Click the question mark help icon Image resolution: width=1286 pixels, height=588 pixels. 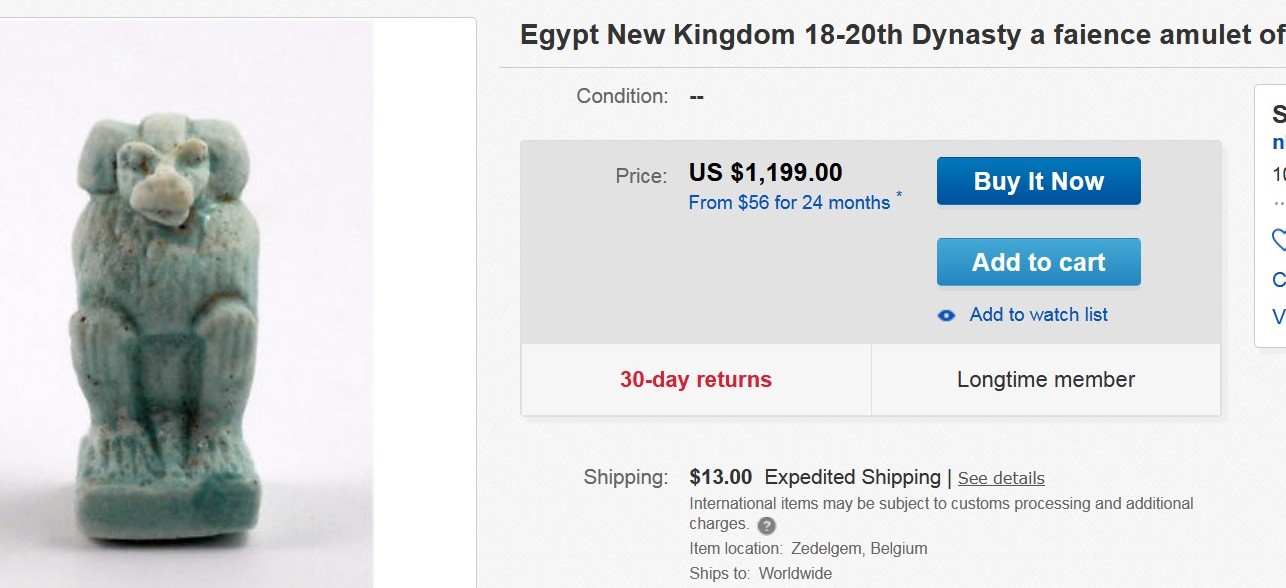[766, 525]
